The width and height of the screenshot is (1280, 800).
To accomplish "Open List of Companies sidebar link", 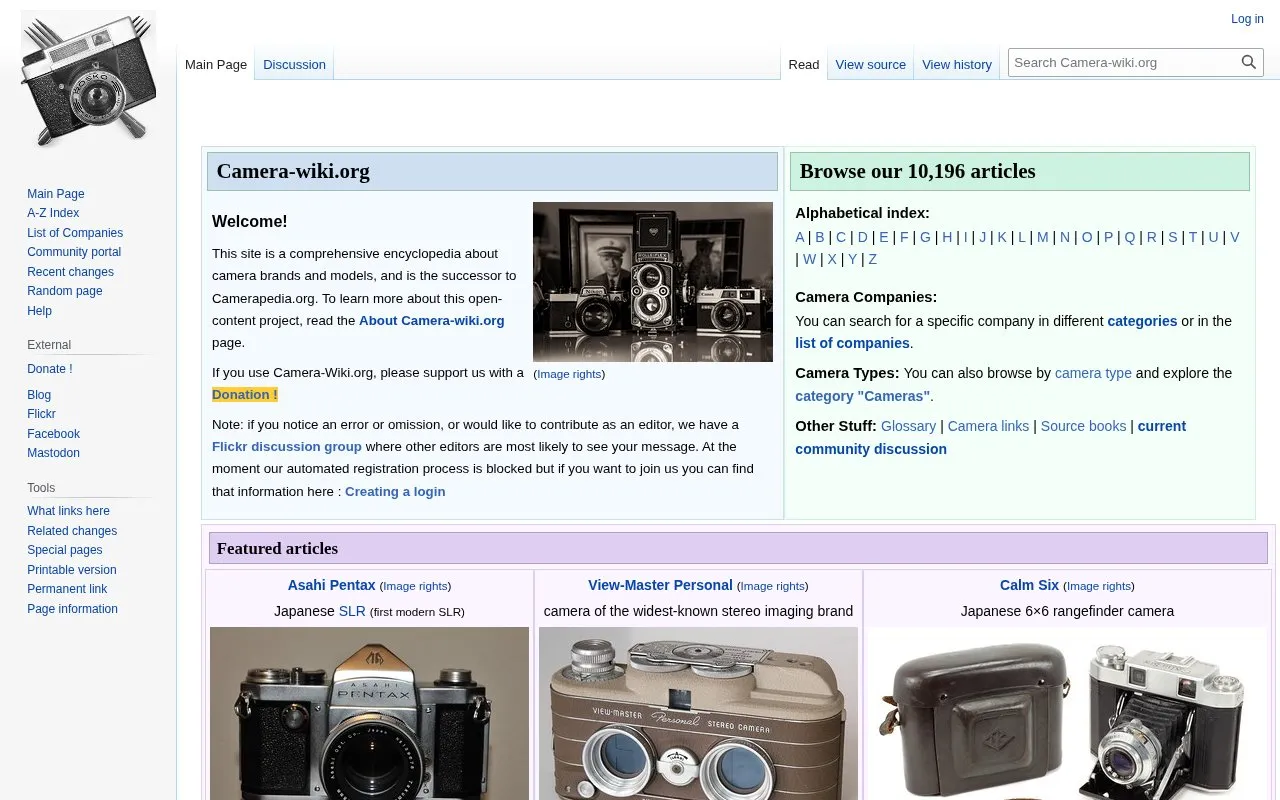I will 75,233.
